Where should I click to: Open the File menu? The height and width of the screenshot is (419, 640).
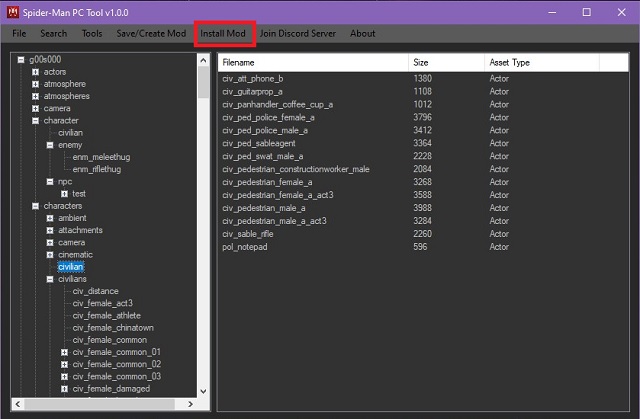click(19, 33)
